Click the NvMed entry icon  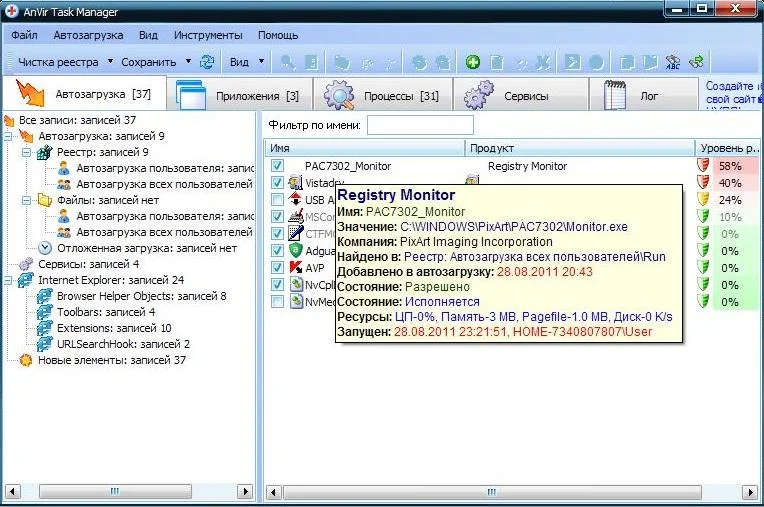295,301
